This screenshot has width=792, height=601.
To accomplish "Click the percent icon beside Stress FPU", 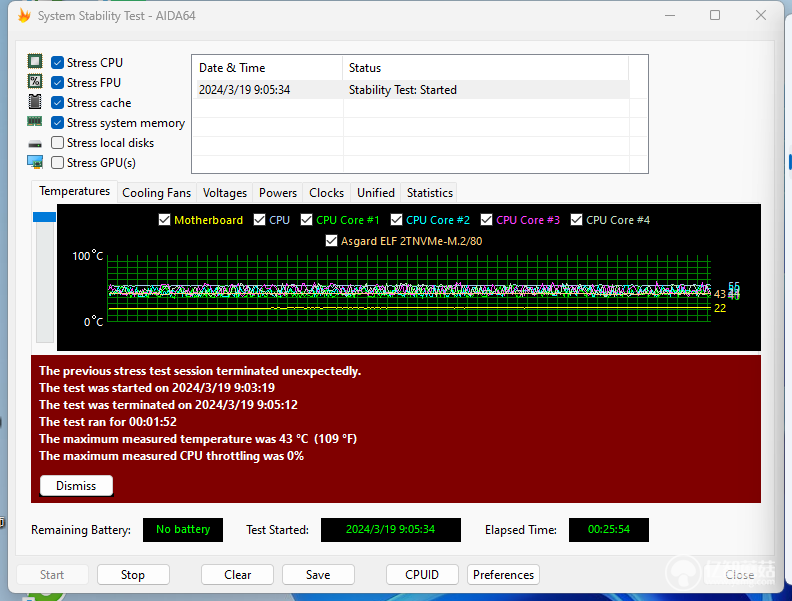I will click(x=35, y=81).
